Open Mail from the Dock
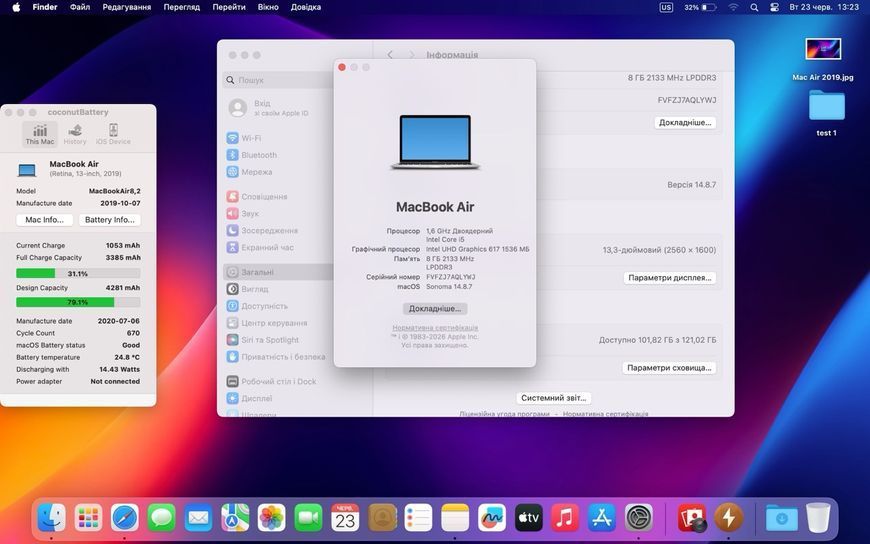 198,518
